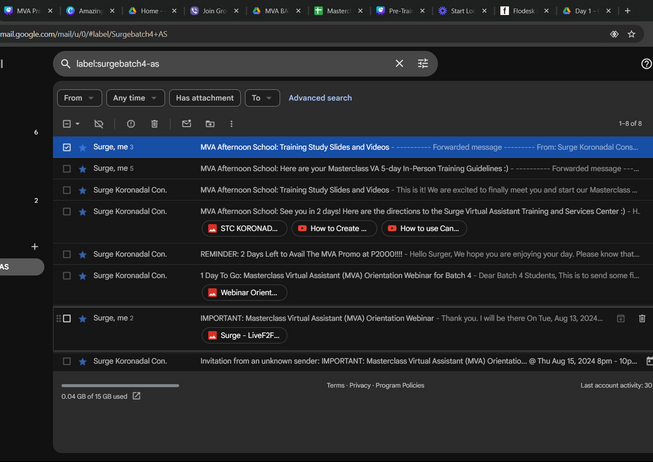
Task: Open Invitation from an unknown sender email
Action: coord(353,361)
